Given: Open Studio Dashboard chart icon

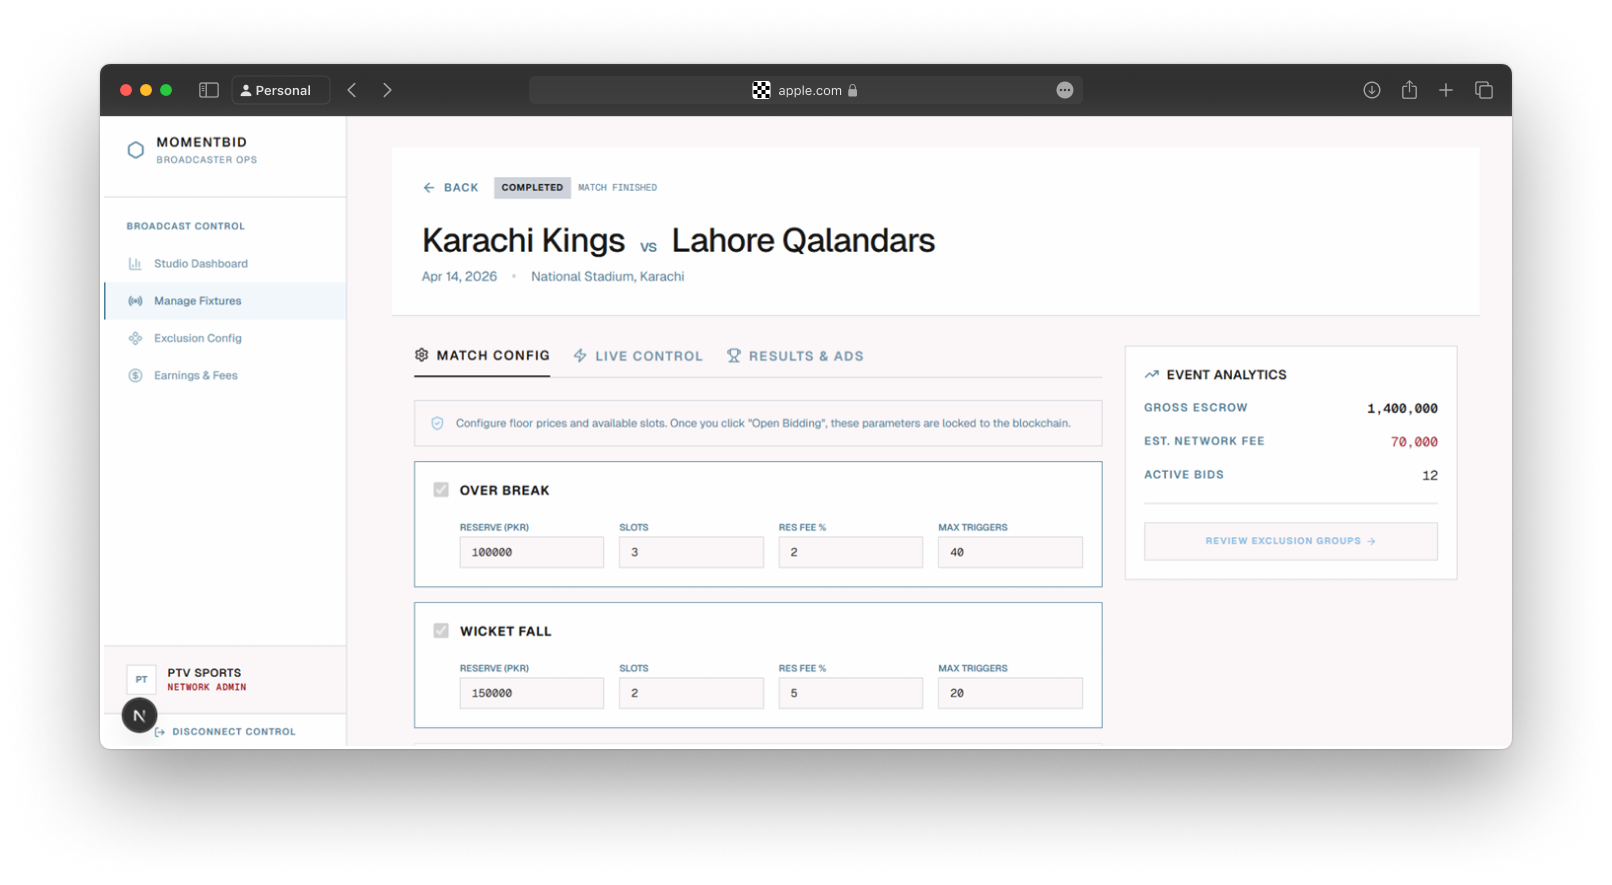Looking at the screenshot, I should tap(135, 264).
